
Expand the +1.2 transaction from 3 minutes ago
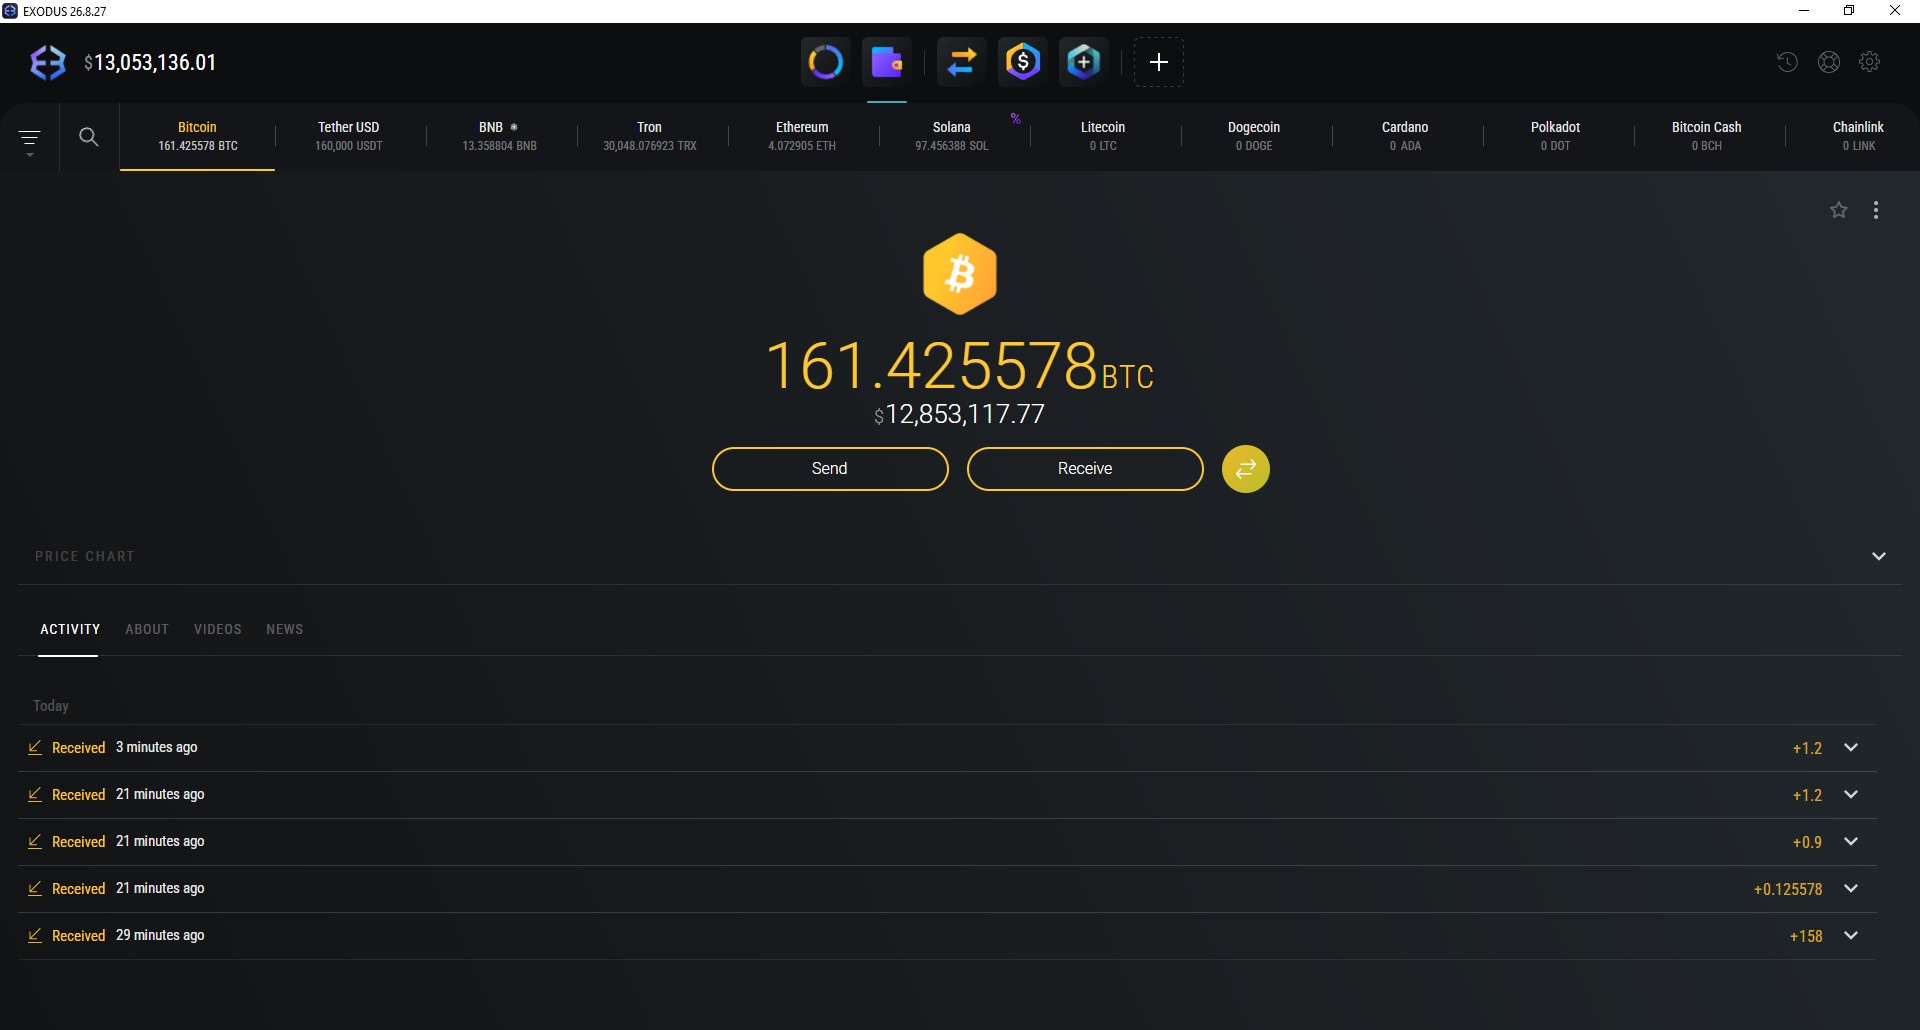(1851, 748)
